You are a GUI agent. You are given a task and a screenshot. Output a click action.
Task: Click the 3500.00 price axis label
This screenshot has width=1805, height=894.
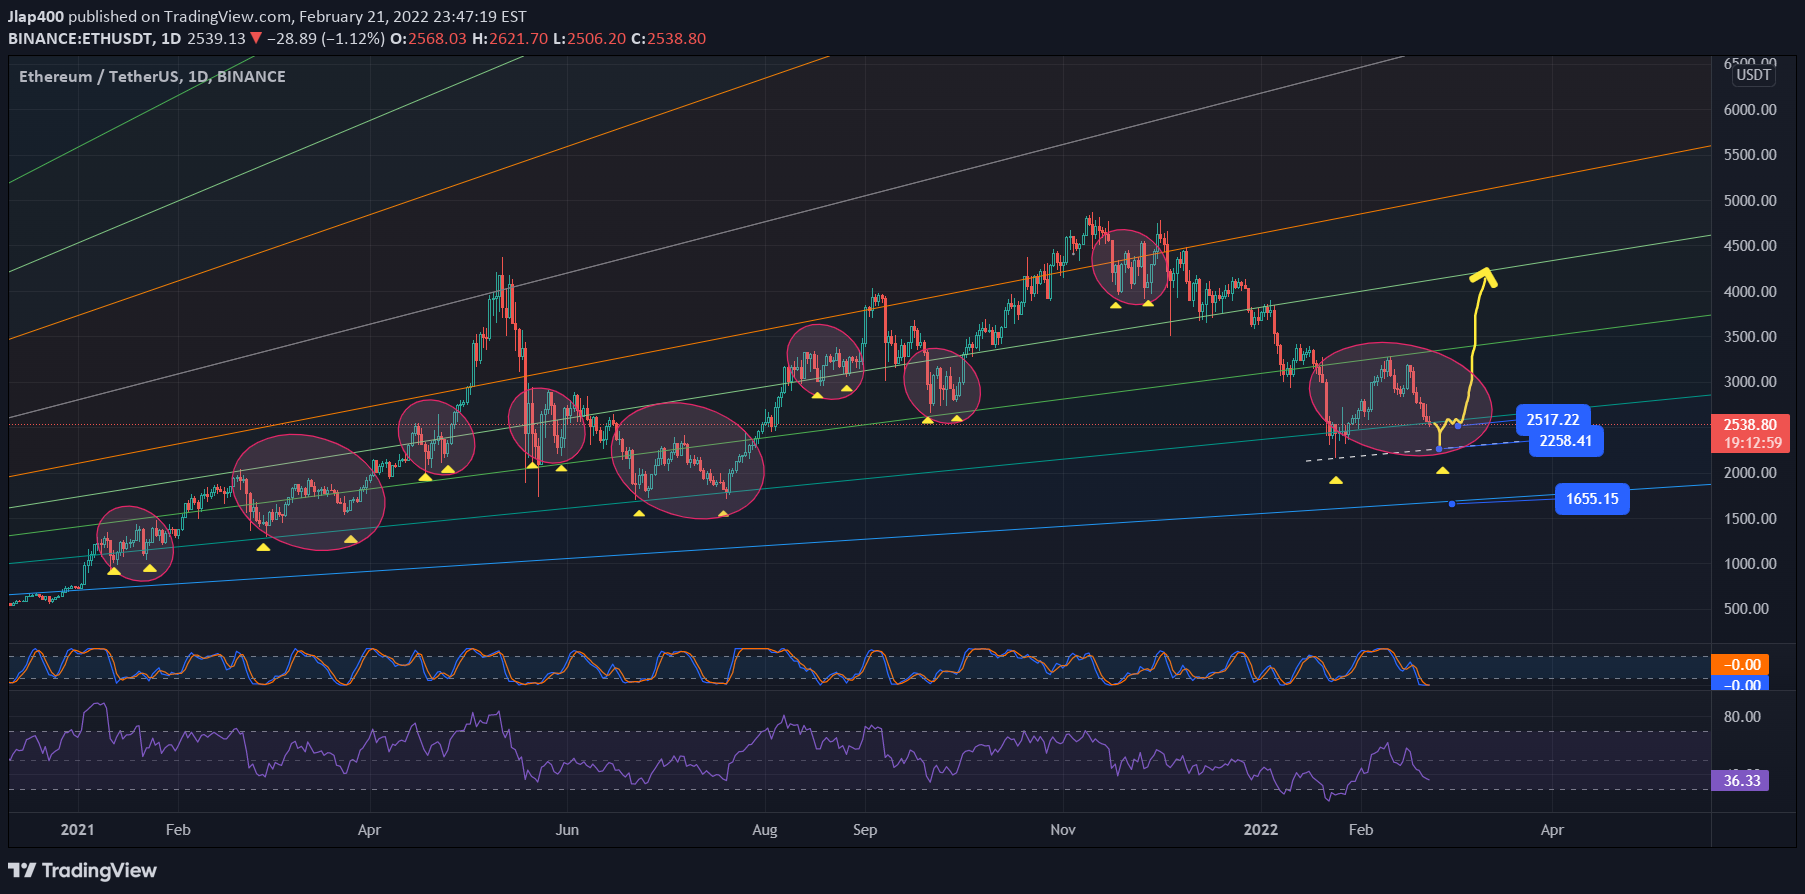(1750, 337)
